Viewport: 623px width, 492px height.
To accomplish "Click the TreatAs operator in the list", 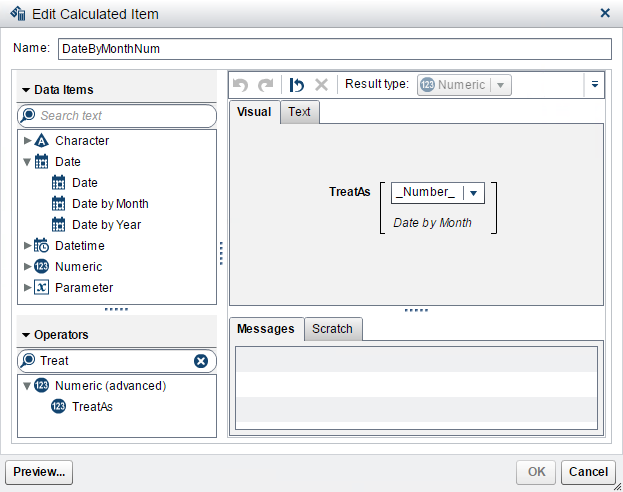I will point(92,406).
